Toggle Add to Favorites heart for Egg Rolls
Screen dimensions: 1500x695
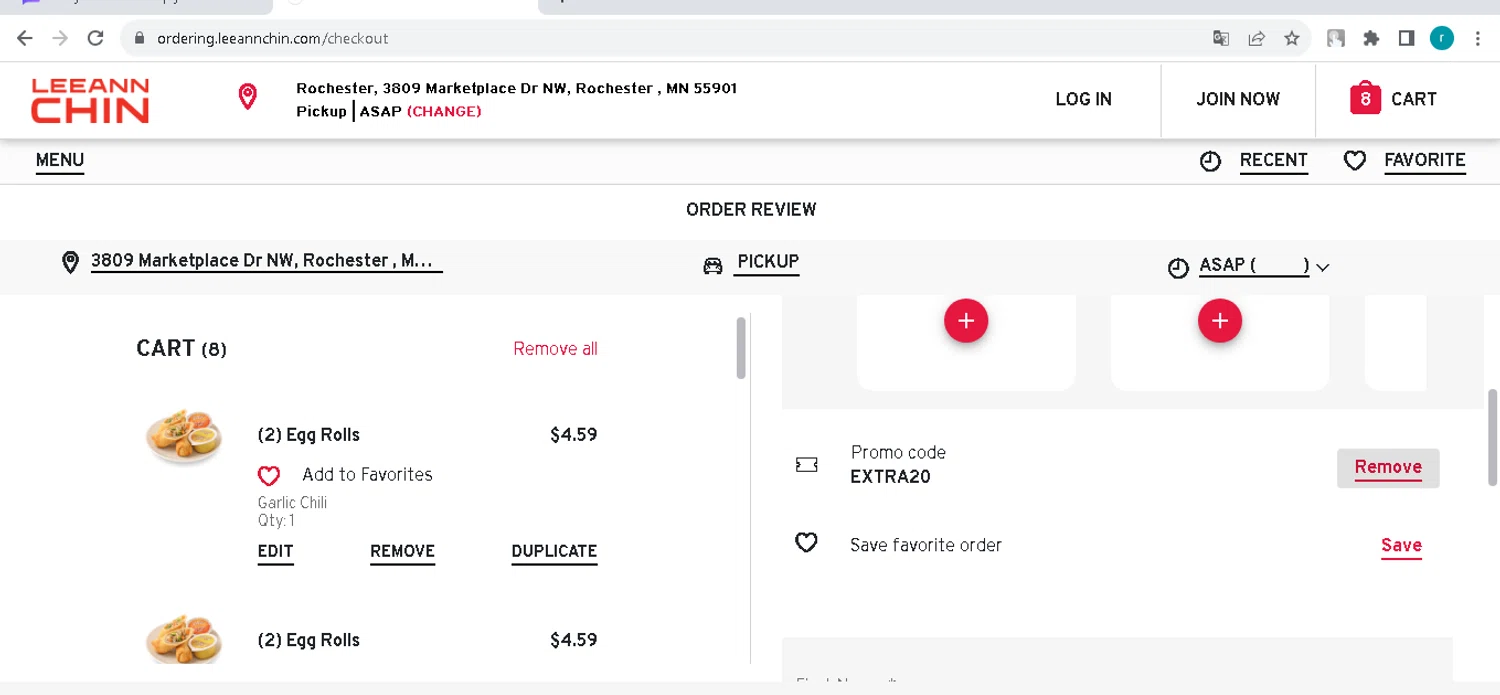[269, 475]
